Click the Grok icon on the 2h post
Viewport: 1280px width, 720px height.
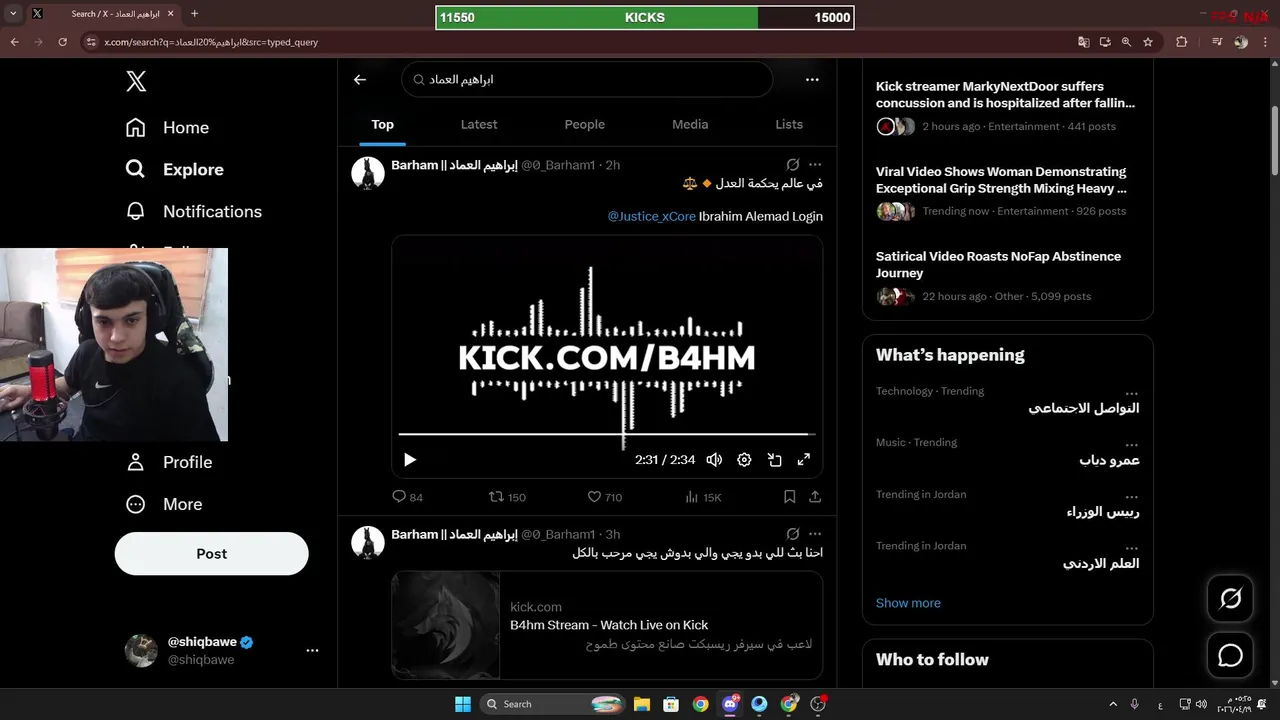coord(793,165)
